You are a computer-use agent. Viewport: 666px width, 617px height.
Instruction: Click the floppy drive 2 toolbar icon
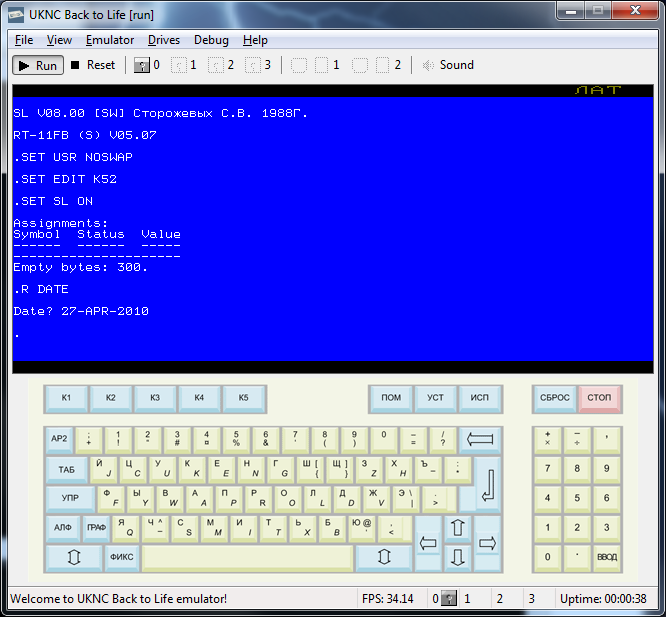pos(216,65)
